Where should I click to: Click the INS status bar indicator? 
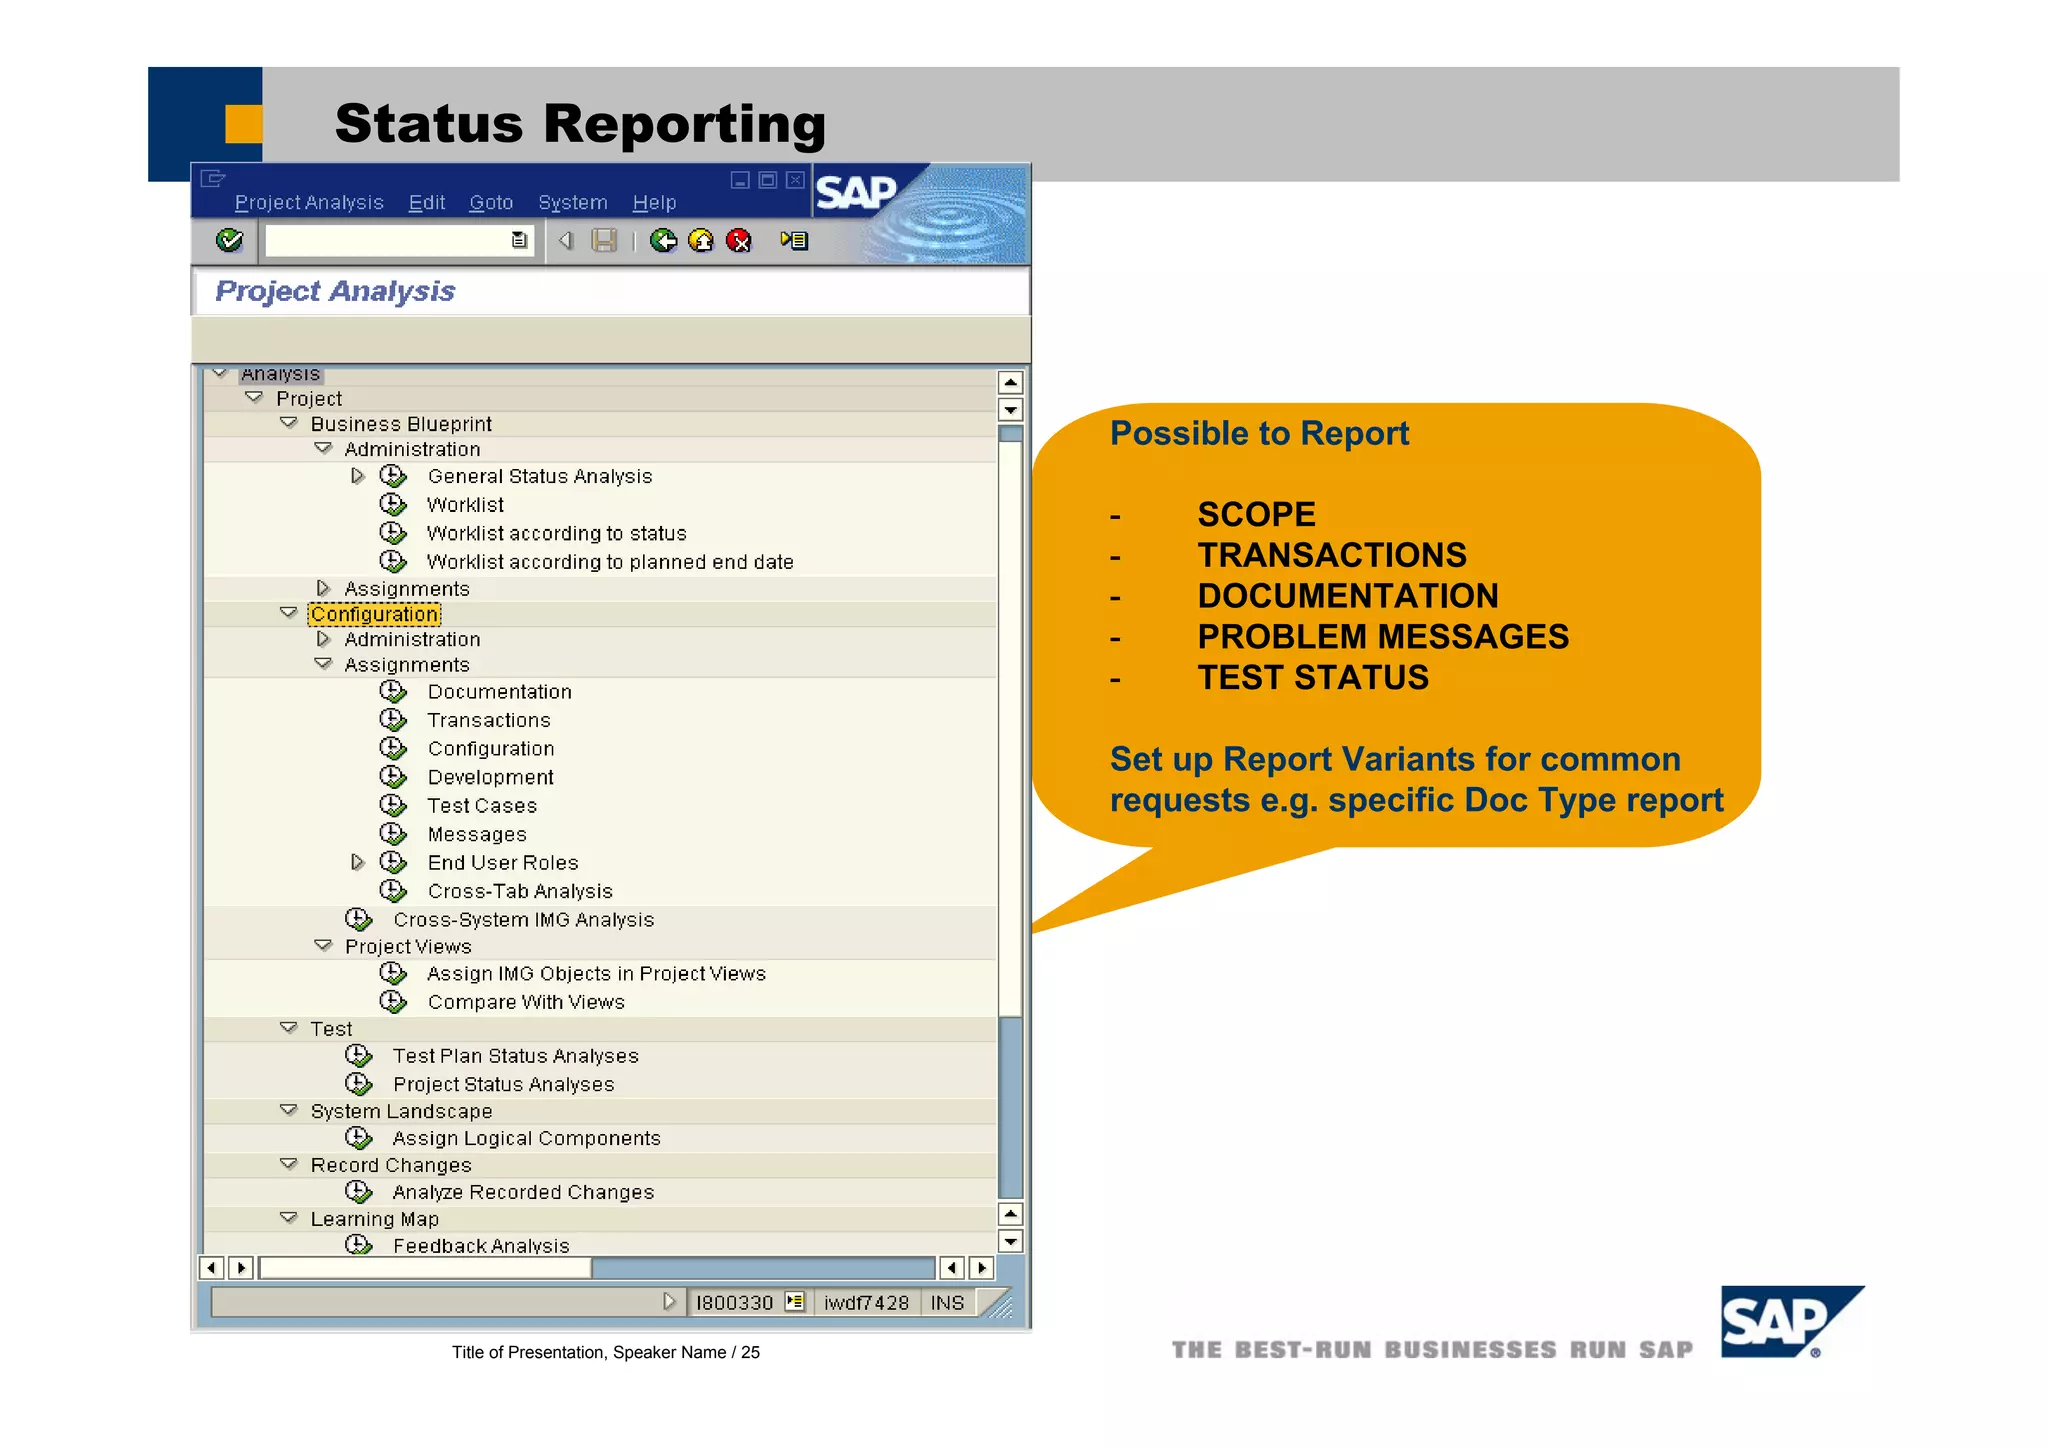point(947,1302)
